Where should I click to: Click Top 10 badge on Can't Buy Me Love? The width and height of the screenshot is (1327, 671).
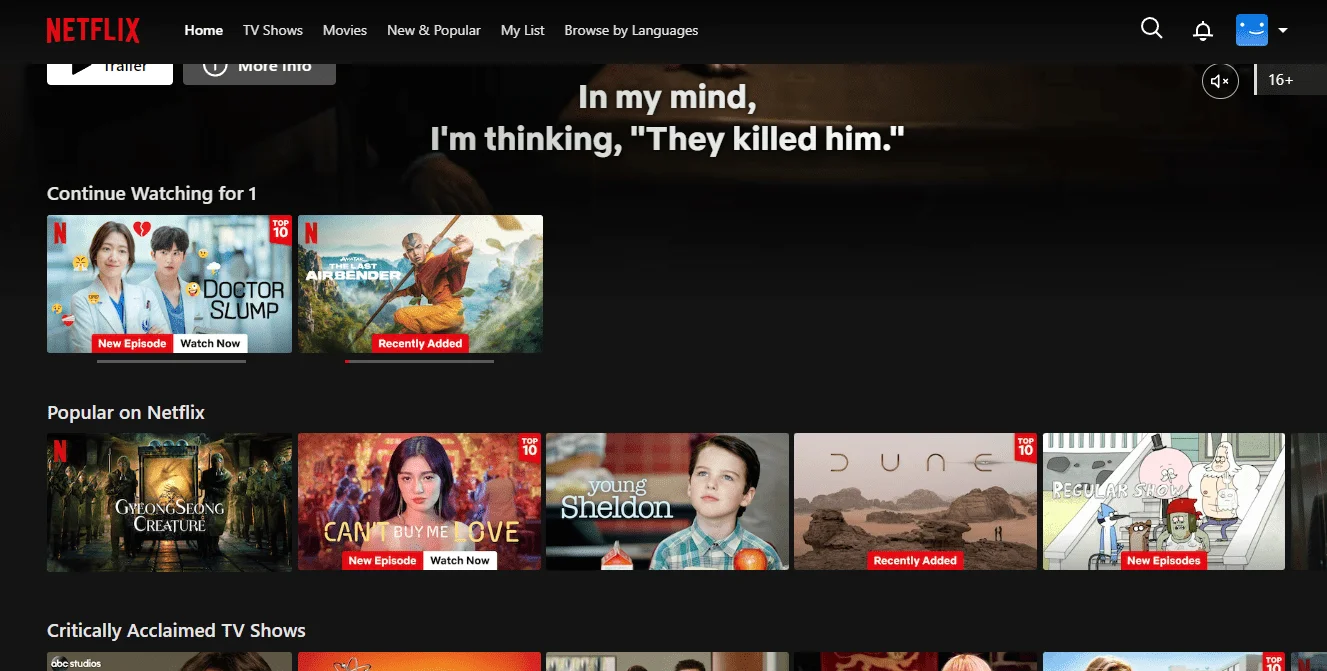click(x=530, y=447)
